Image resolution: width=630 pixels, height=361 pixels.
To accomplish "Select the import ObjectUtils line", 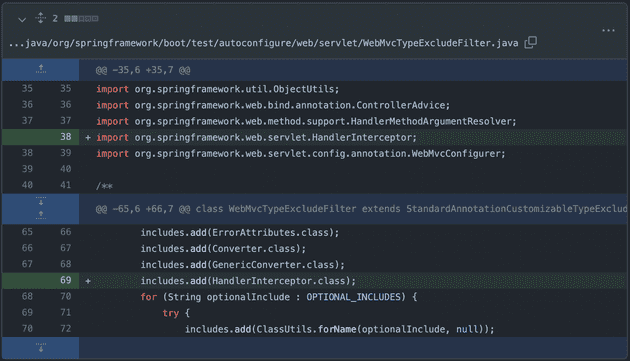I will pyautogui.click(x=217, y=89).
